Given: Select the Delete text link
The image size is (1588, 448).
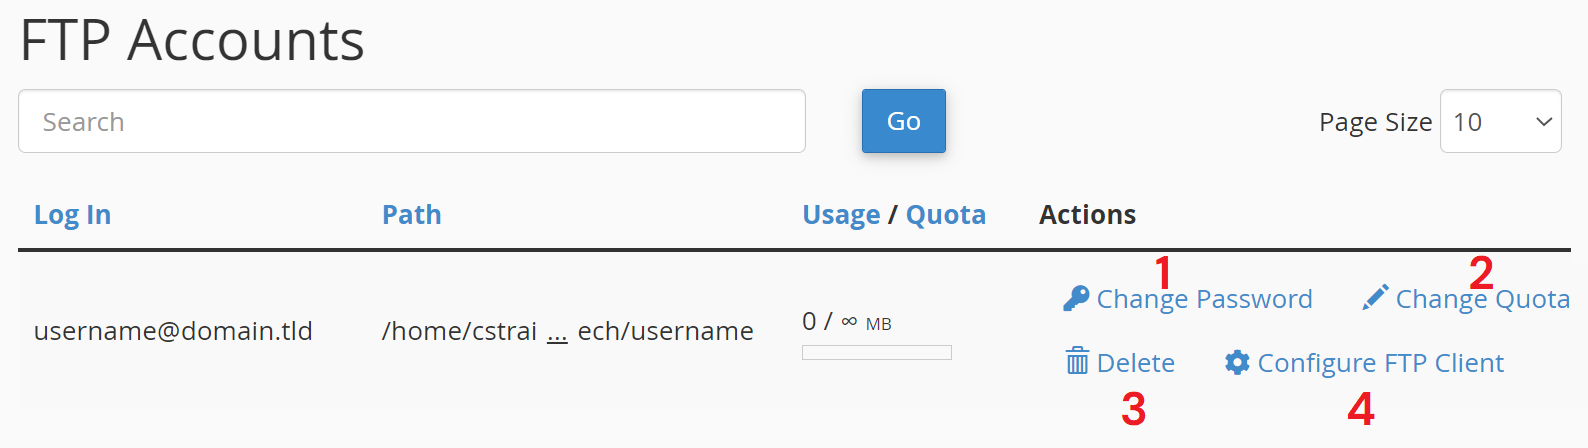Looking at the screenshot, I should pos(1136,363).
